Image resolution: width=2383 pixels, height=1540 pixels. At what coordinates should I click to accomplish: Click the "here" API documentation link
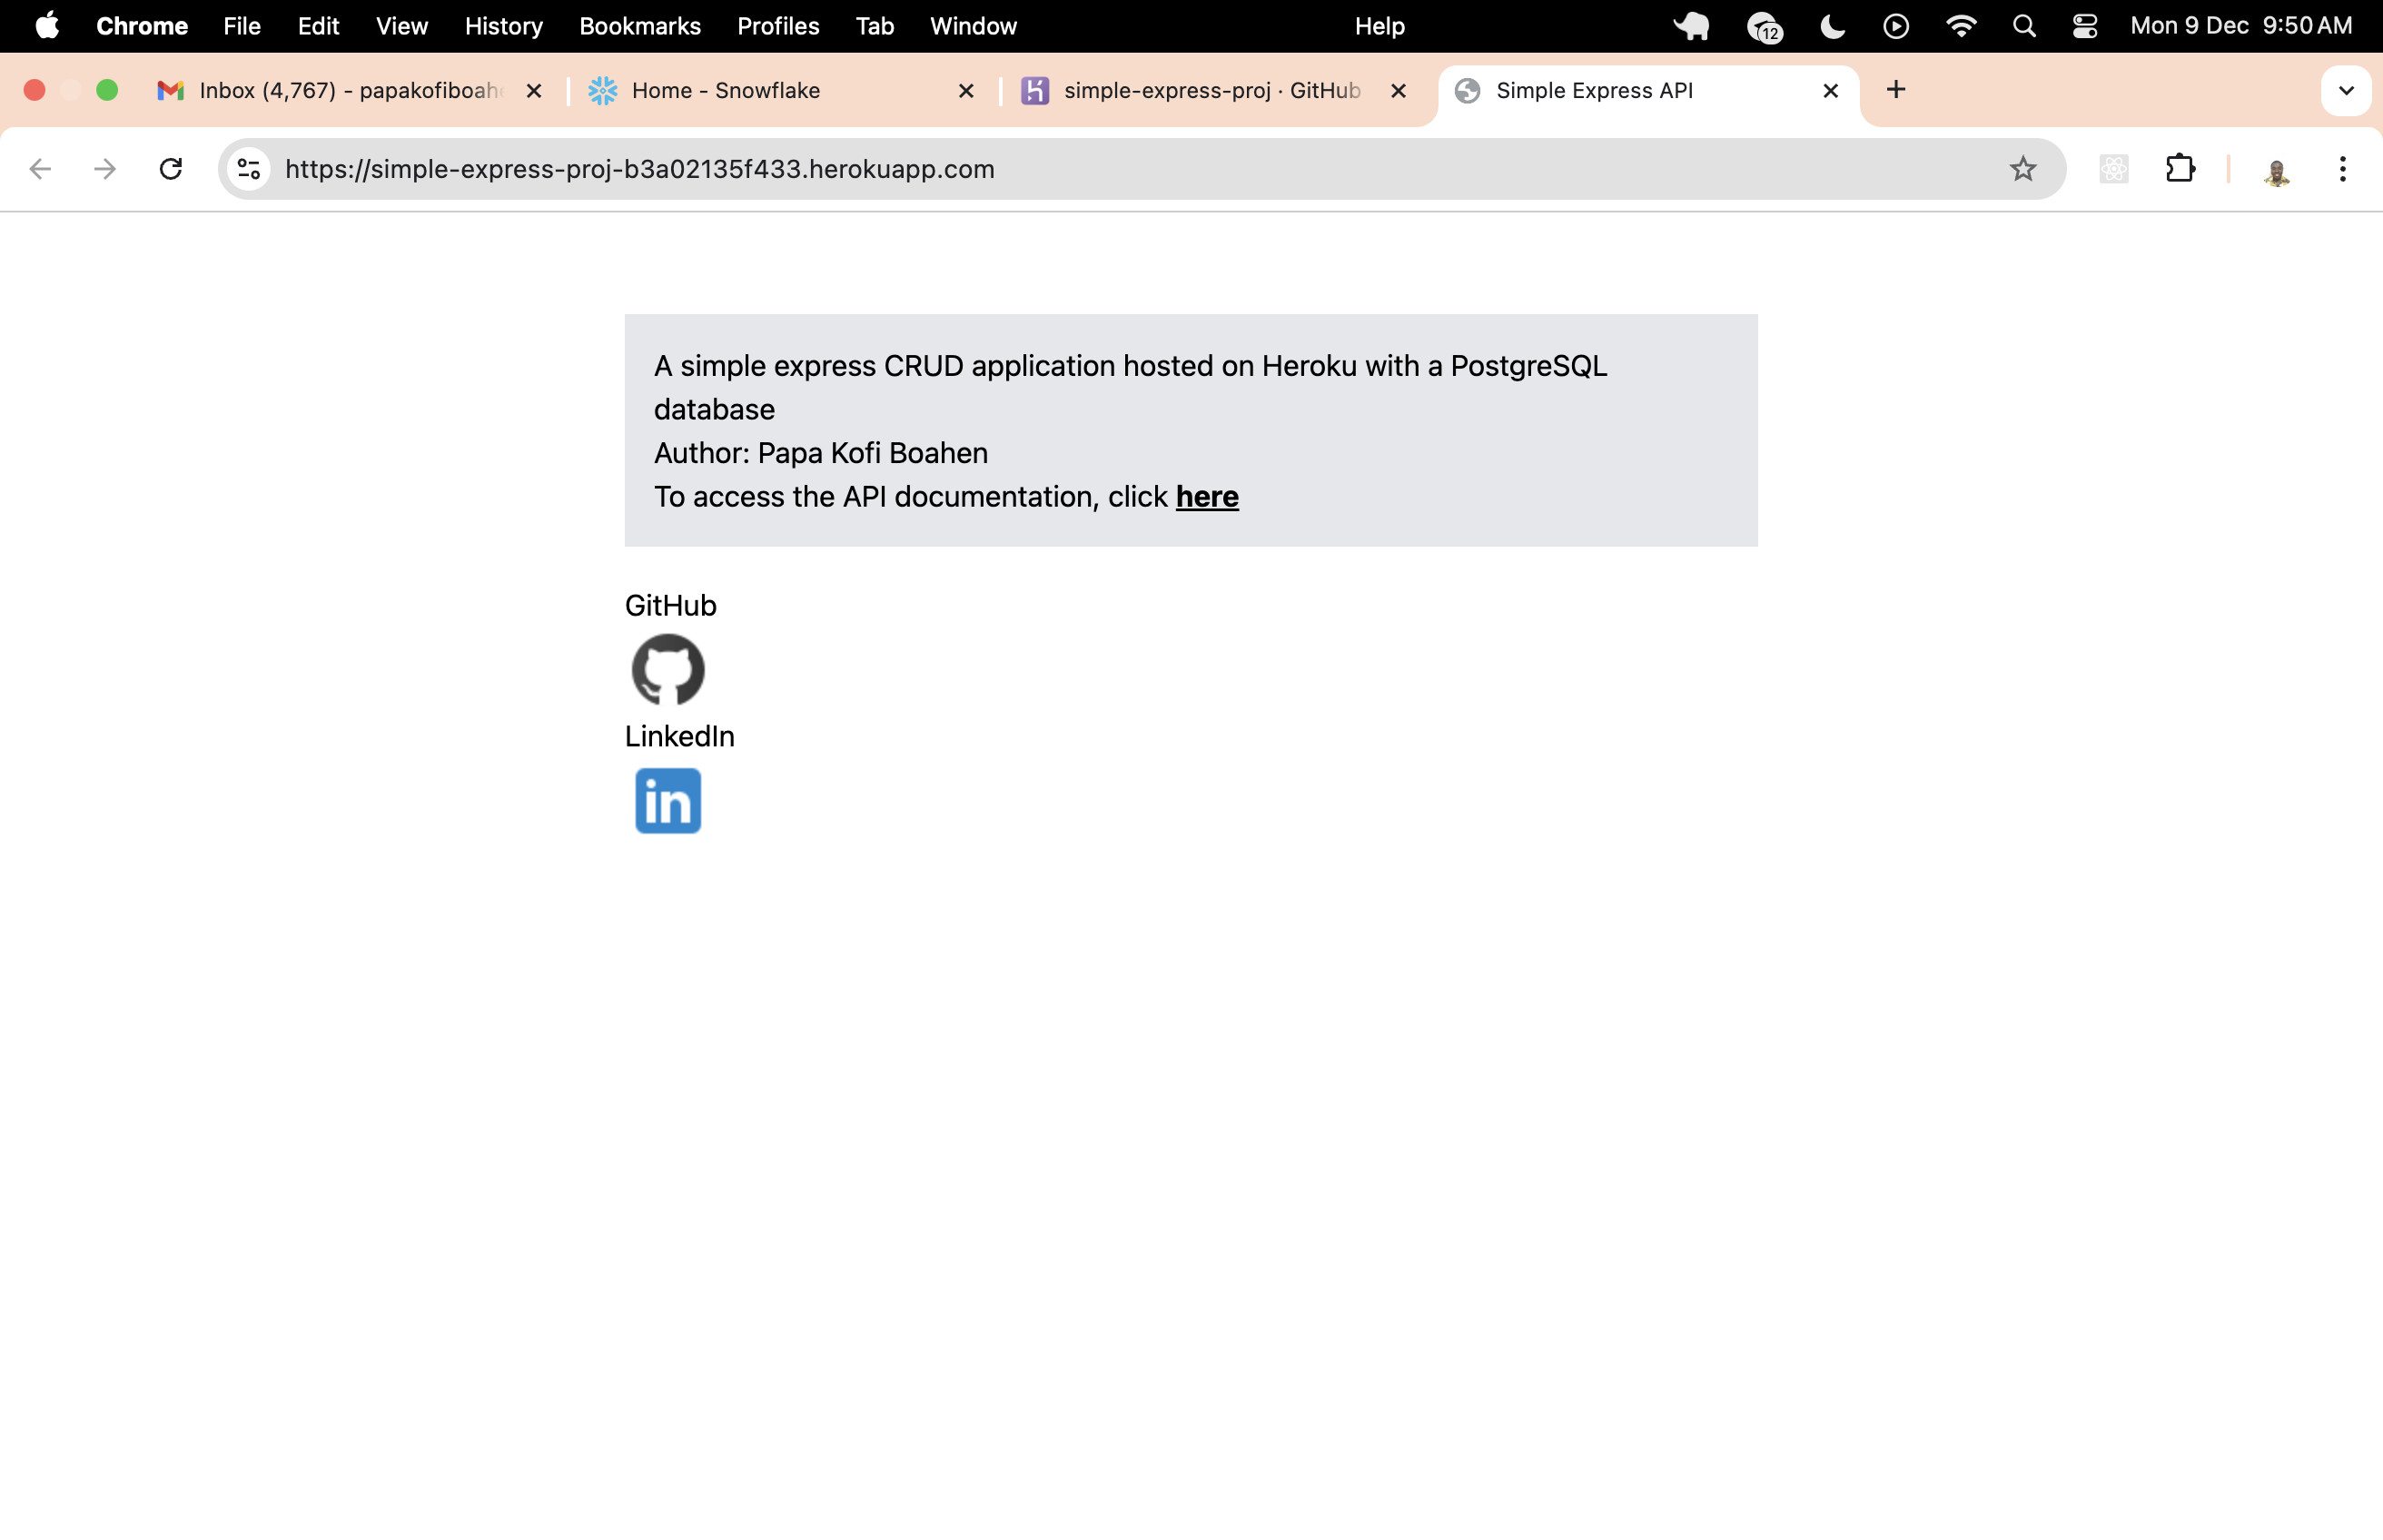(1206, 497)
